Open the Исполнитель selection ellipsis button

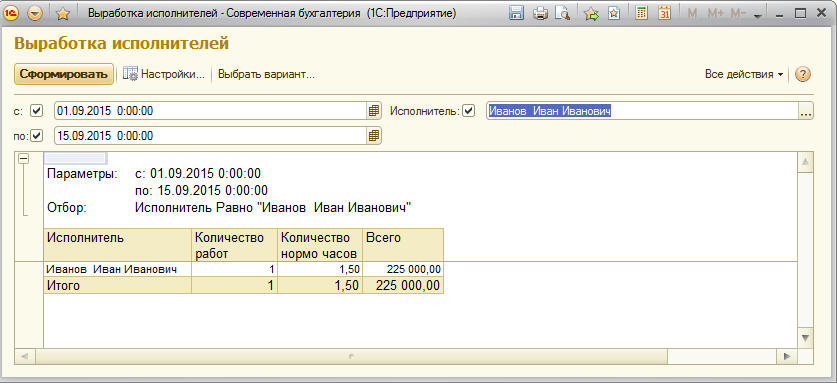tap(806, 111)
